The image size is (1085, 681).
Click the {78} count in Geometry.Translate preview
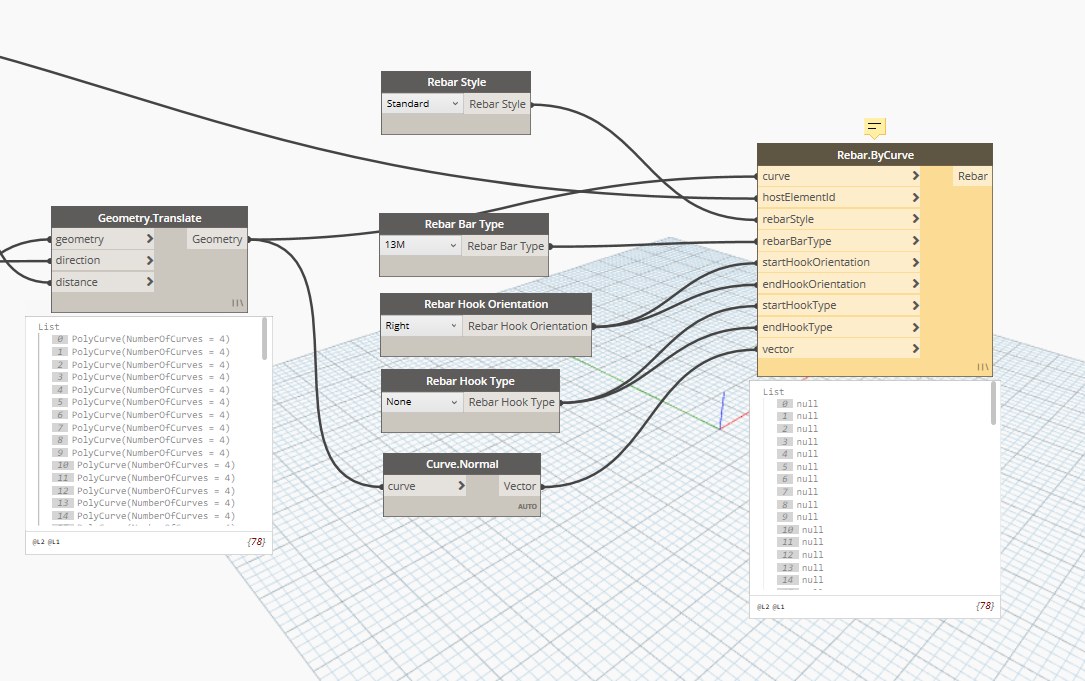pyautogui.click(x=256, y=542)
